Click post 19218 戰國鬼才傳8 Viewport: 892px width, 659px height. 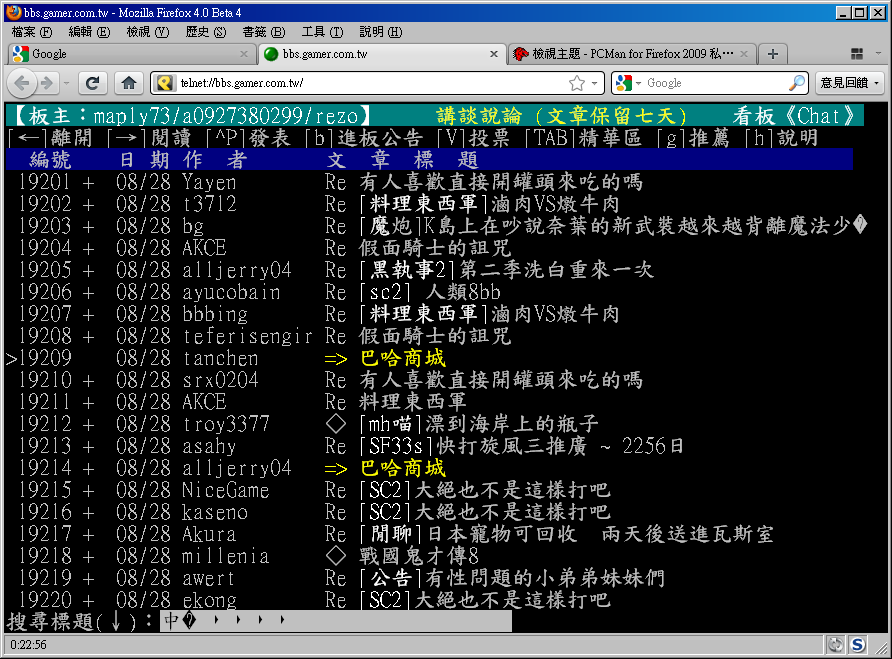[x=419, y=556]
